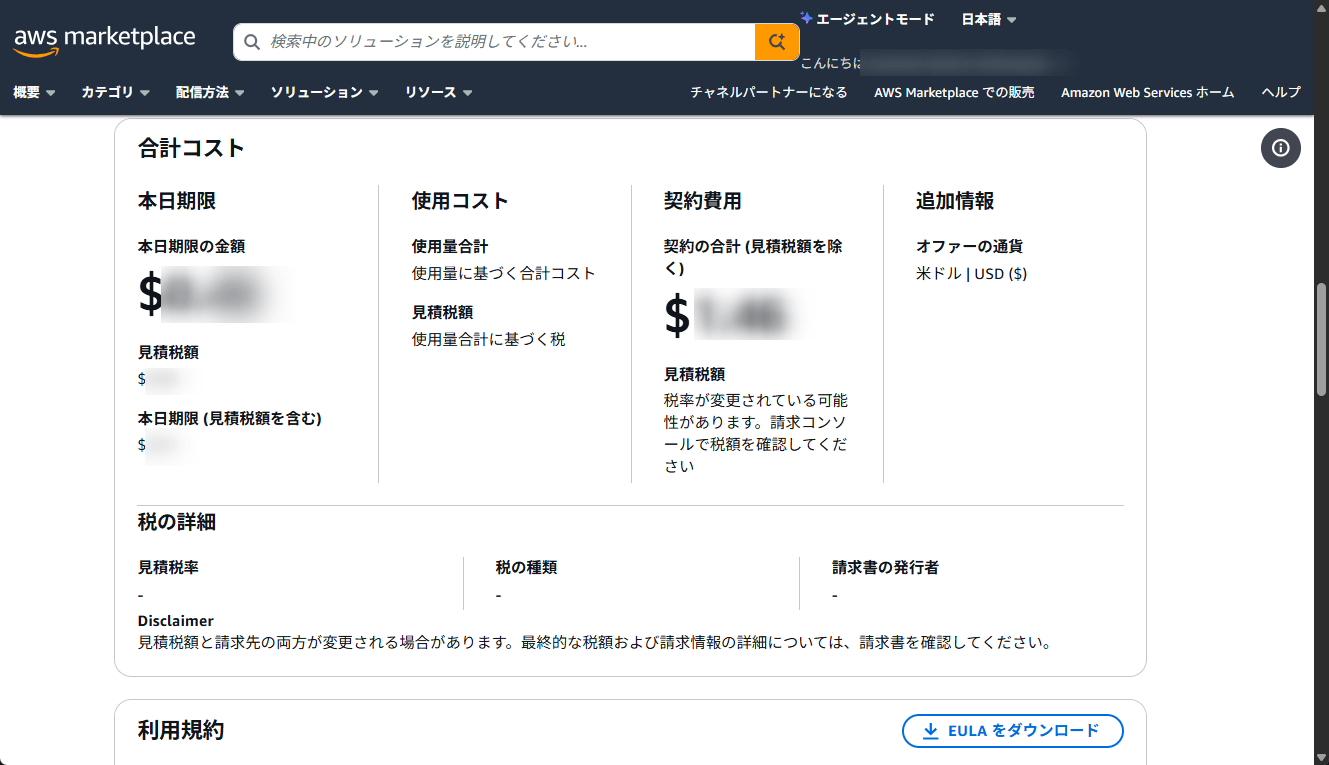Open the info panel circle icon

coord(1280,148)
